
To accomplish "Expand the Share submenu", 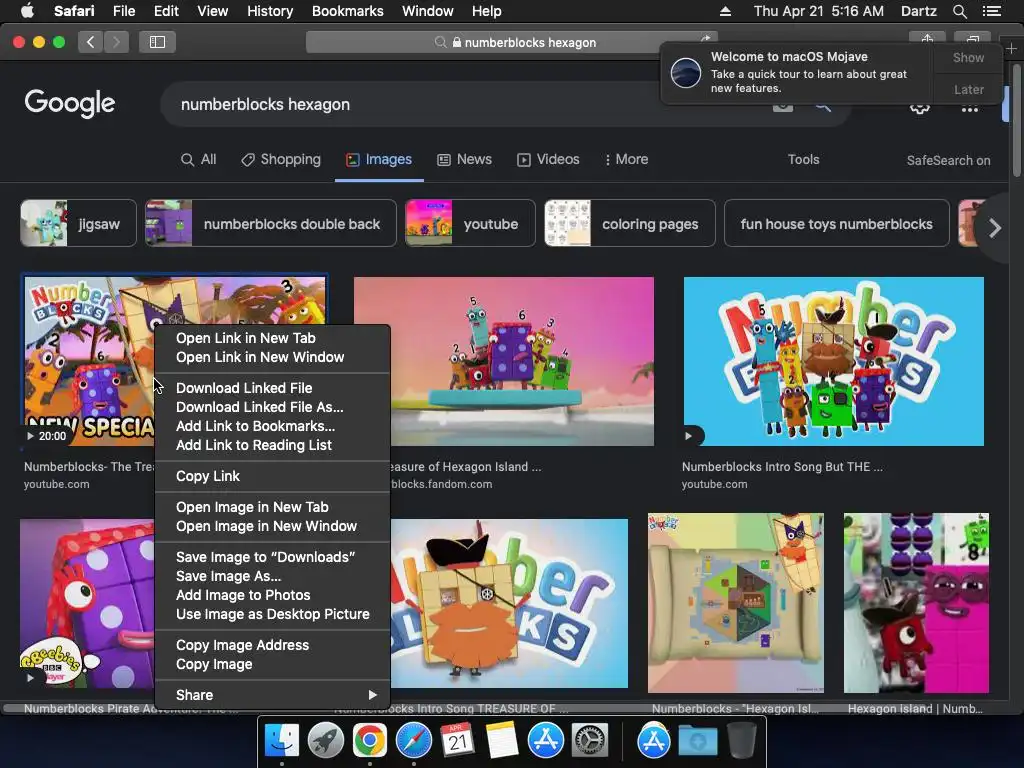I will (272, 695).
